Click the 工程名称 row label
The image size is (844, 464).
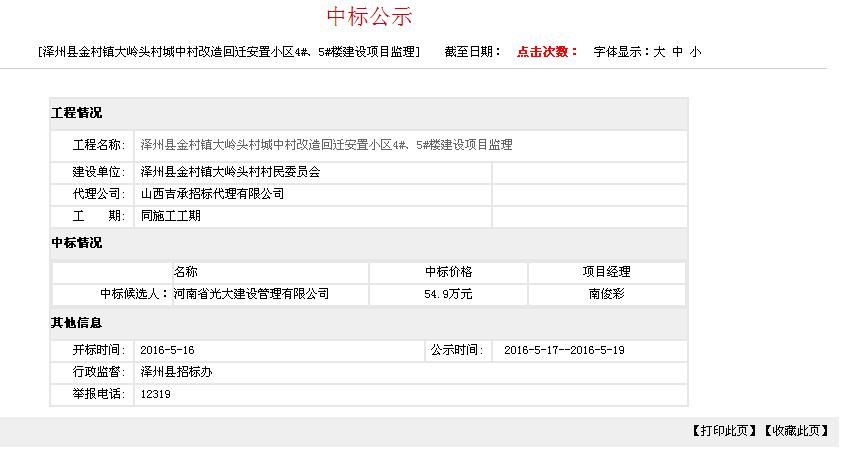pyautogui.click(x=99, y=145)
